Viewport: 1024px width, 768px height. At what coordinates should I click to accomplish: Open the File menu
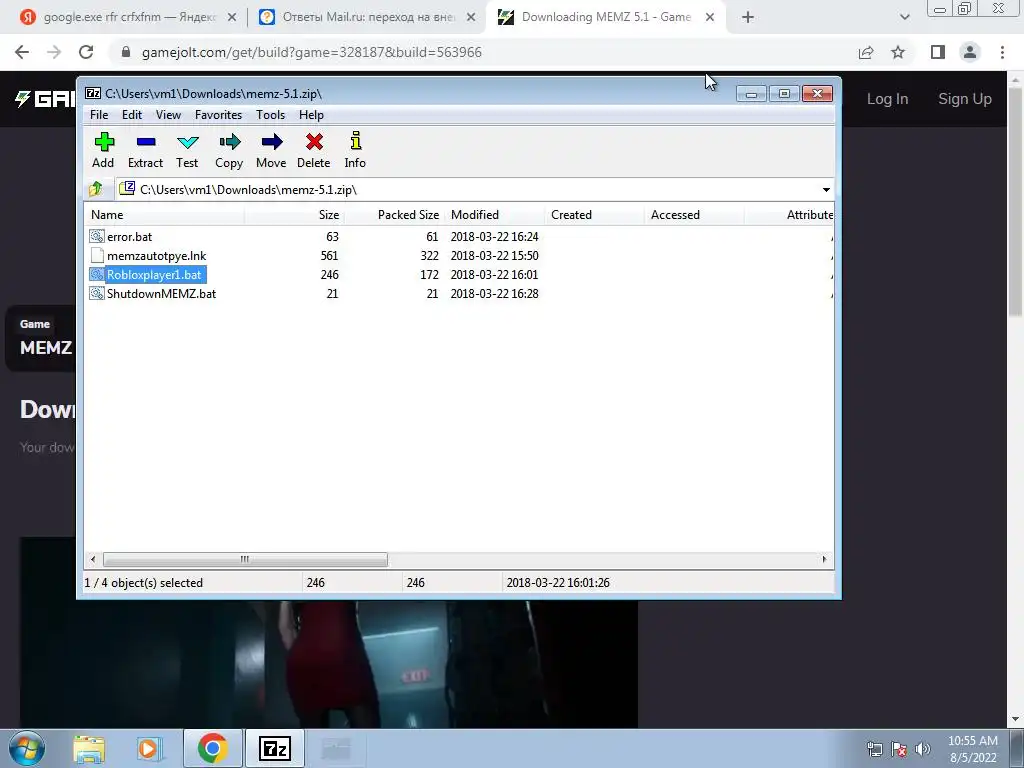tap(99, 115)
